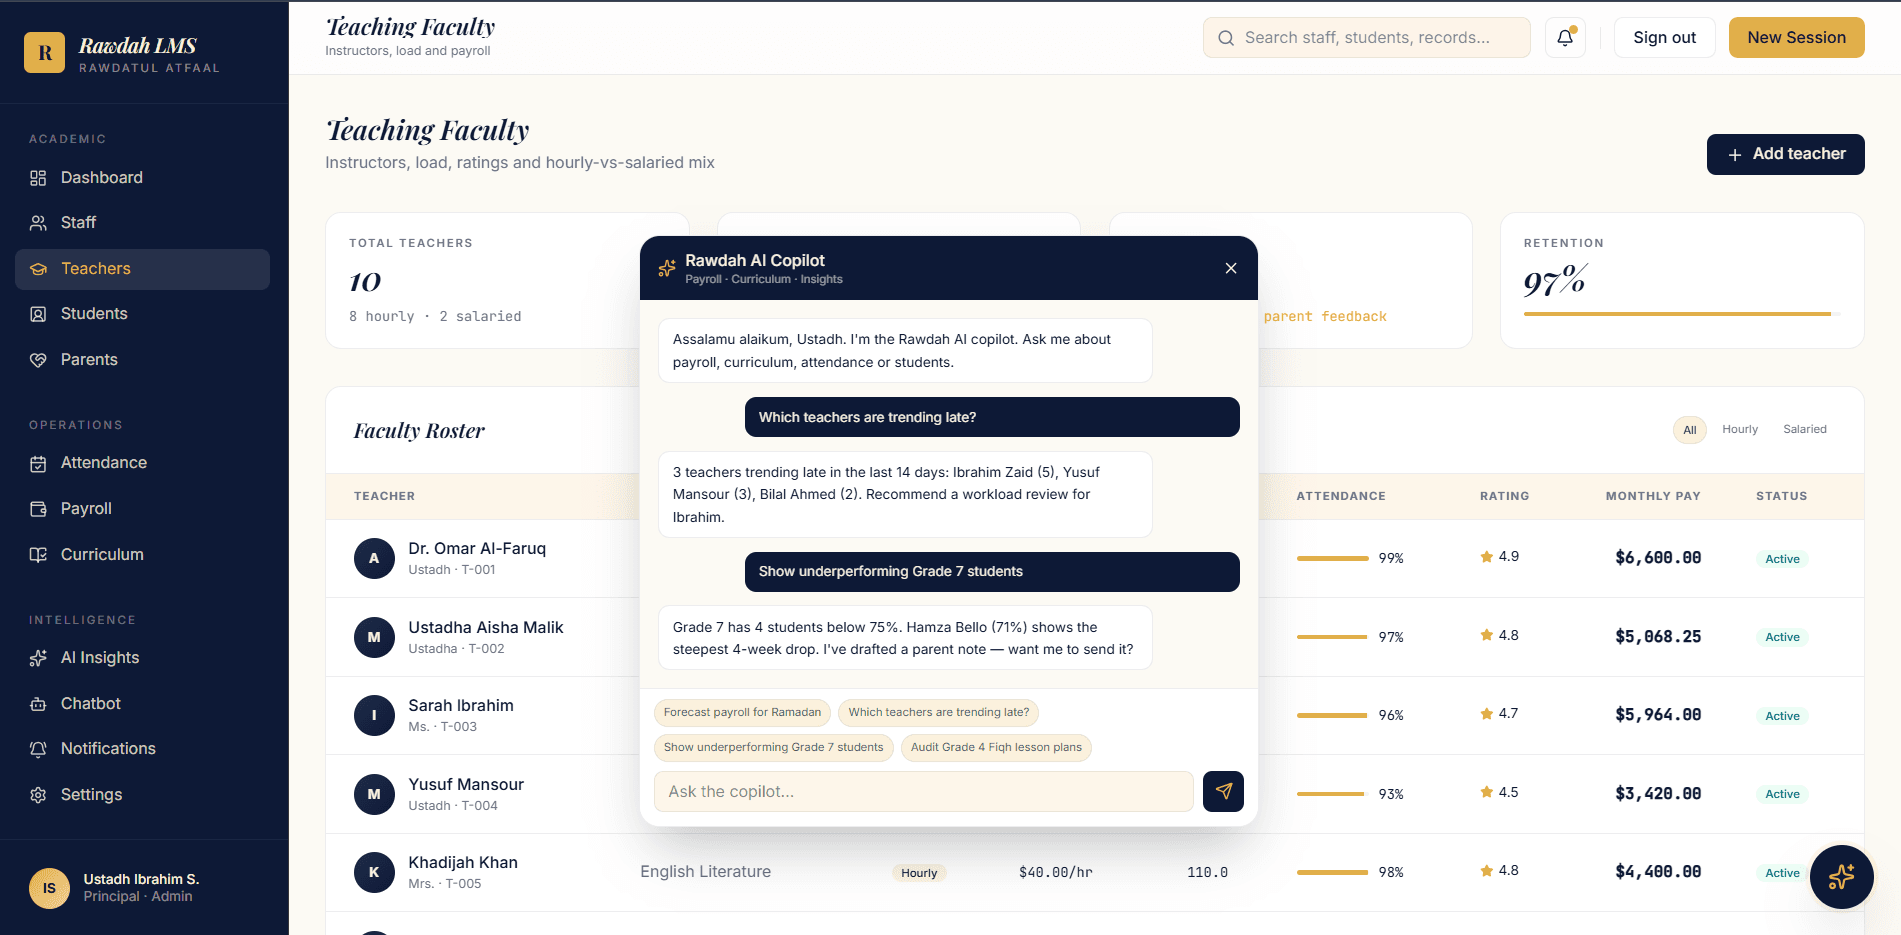Filter roster to Salaried teachers
Viewport: 1901px width, 935px height.
click(1804, 429)
